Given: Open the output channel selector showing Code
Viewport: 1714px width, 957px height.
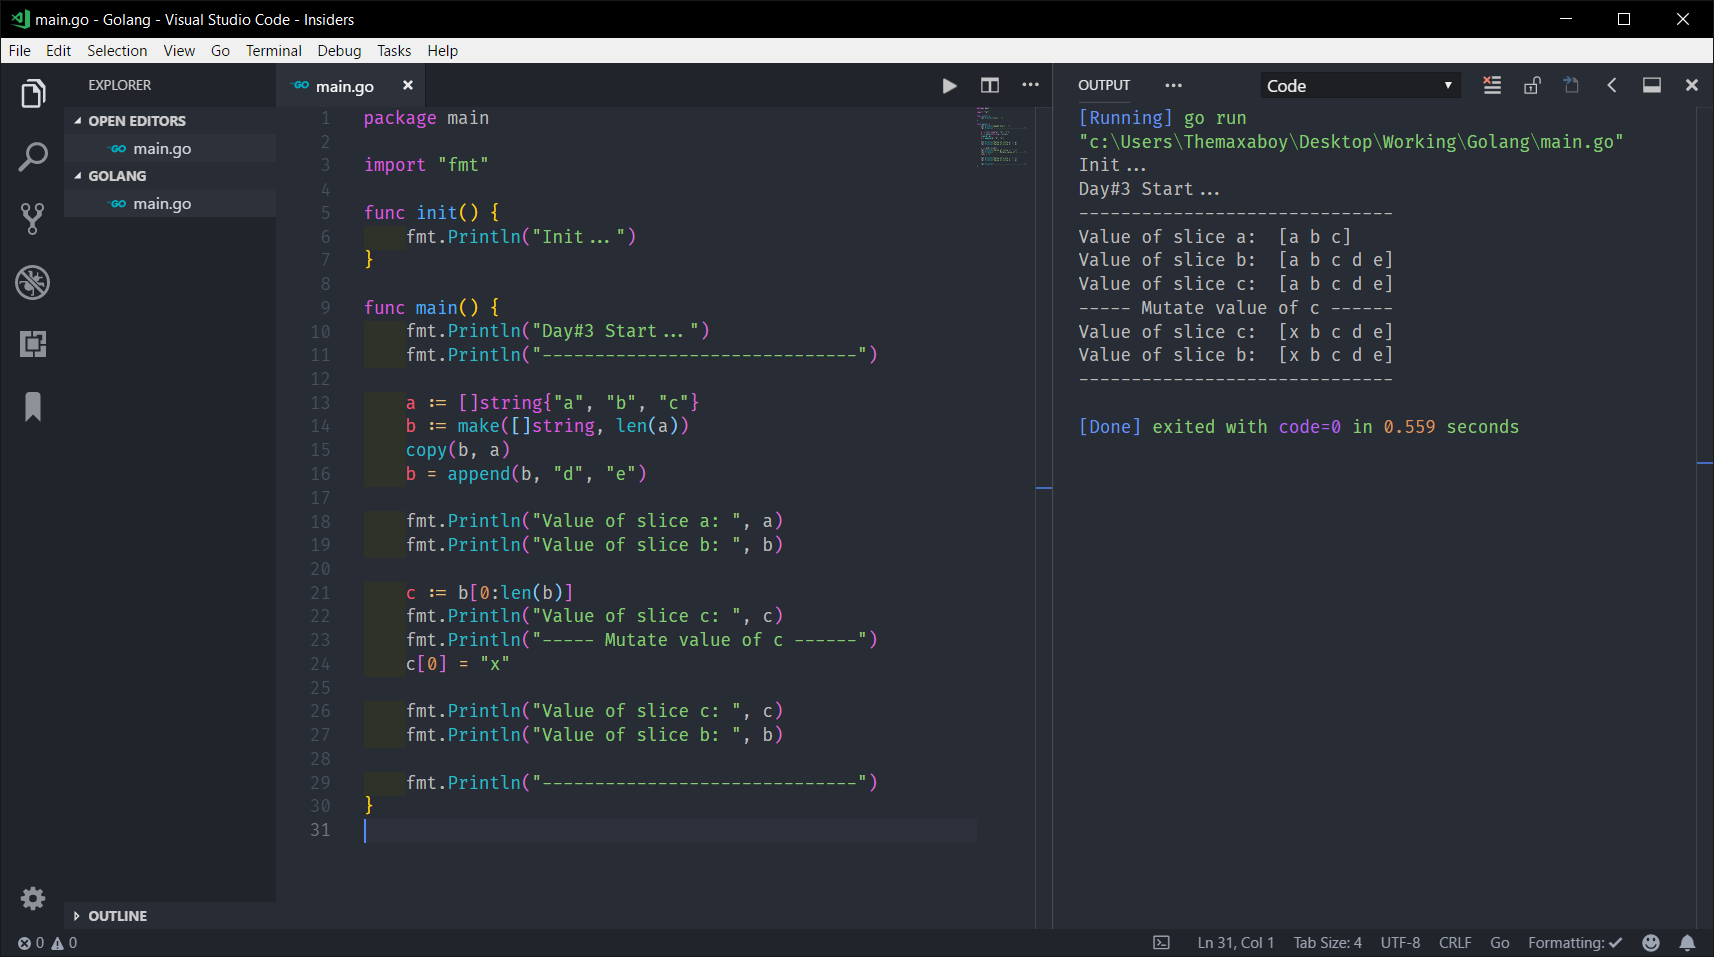Looking at the screenshot, I should [x=1358, y=85].
